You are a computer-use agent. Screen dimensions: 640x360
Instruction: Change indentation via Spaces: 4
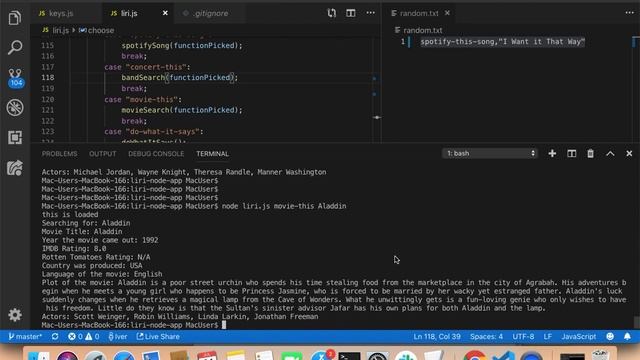pyautogui.click(x=486, y=336)
